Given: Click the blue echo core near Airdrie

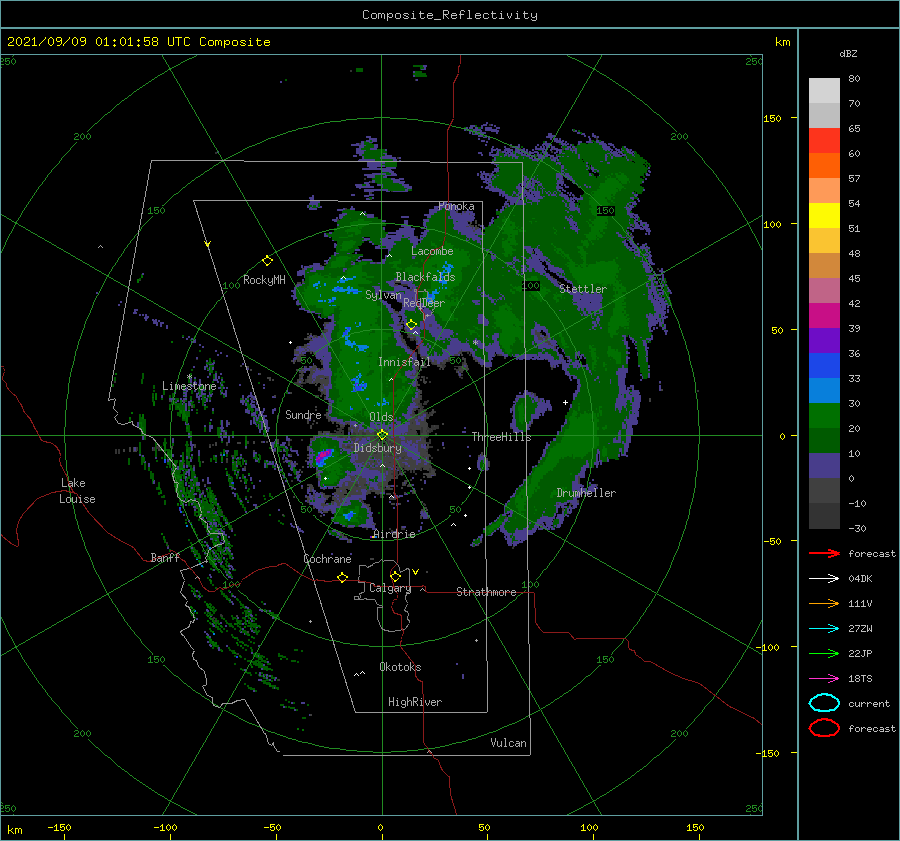Looking at the screenshot, I should tap(349, 516).
